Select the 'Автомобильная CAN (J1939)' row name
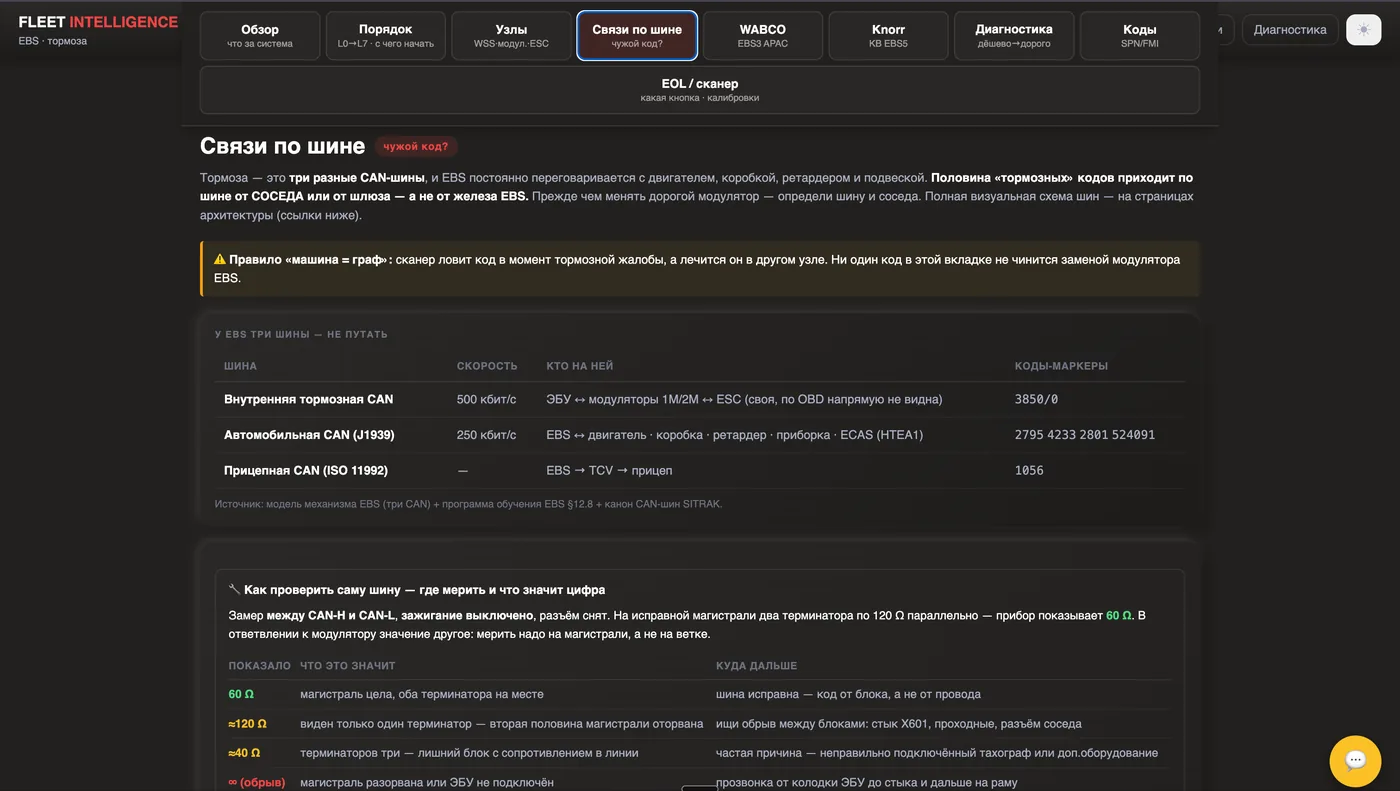 tap(309, 435)
